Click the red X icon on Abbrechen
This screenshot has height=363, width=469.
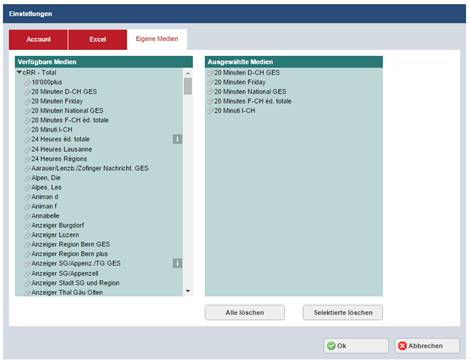(x=402, y=346)
